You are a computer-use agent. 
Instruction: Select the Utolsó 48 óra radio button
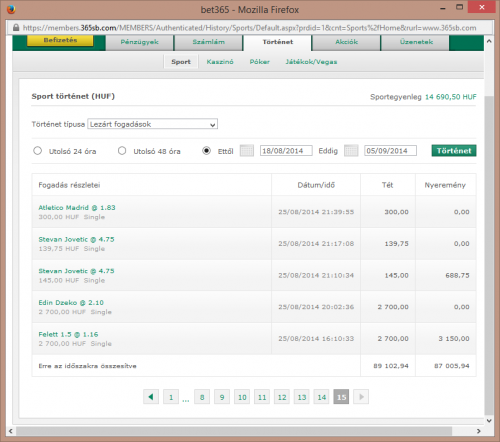point(122,151)
